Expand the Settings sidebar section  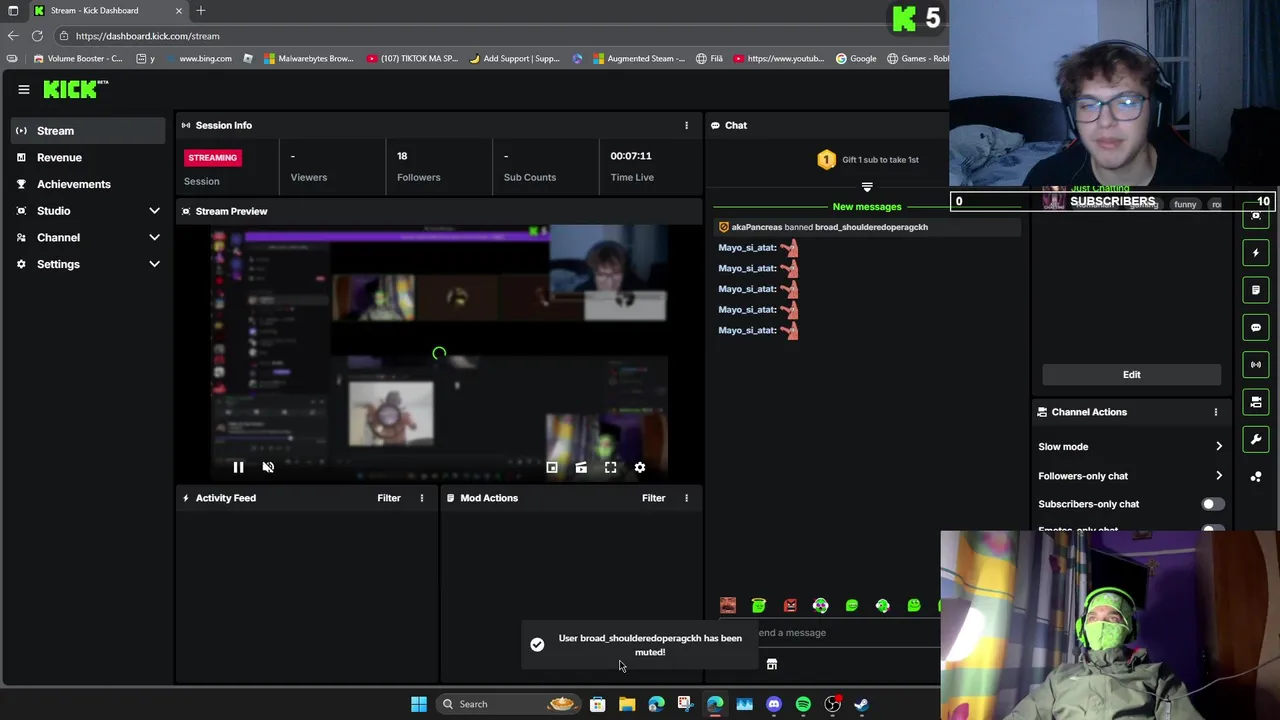pos(154,264)
